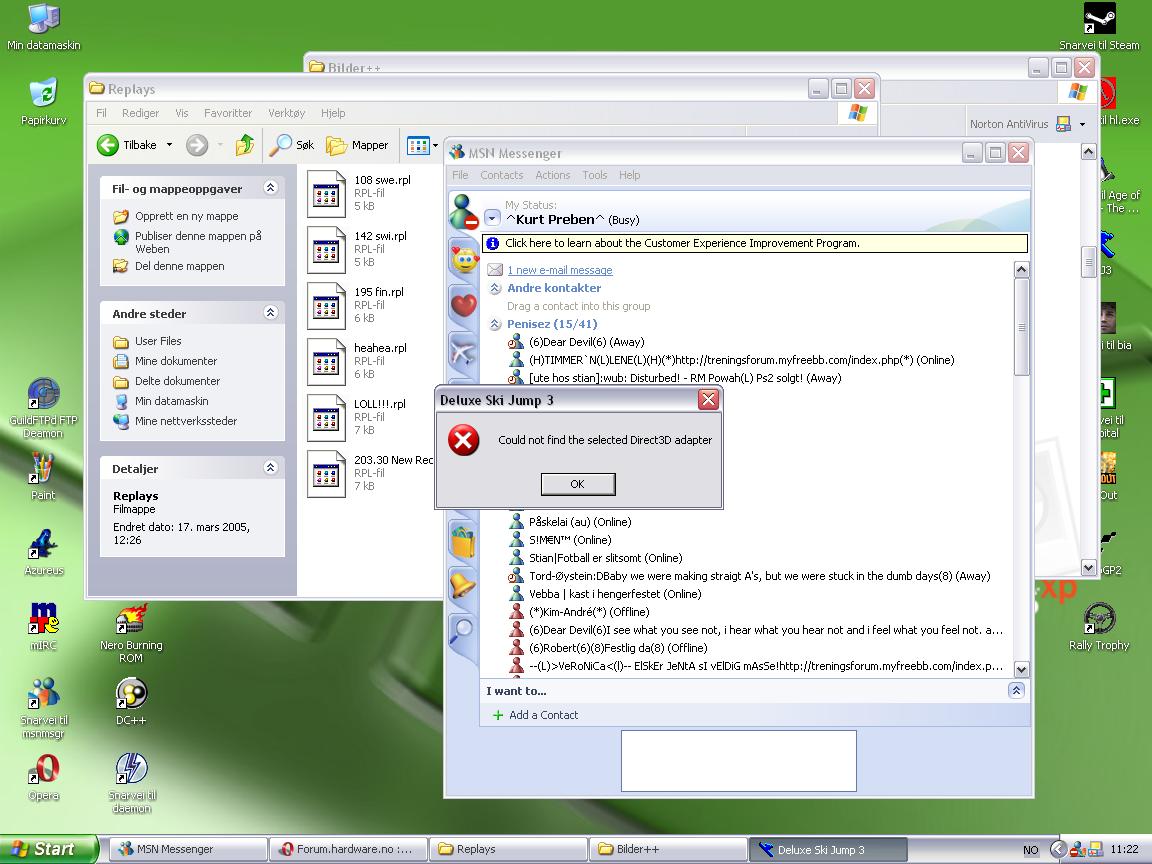
Task: Open Norton AntiVirus toolbar dropdown in Bilder++
Action: coord(1082,124)
